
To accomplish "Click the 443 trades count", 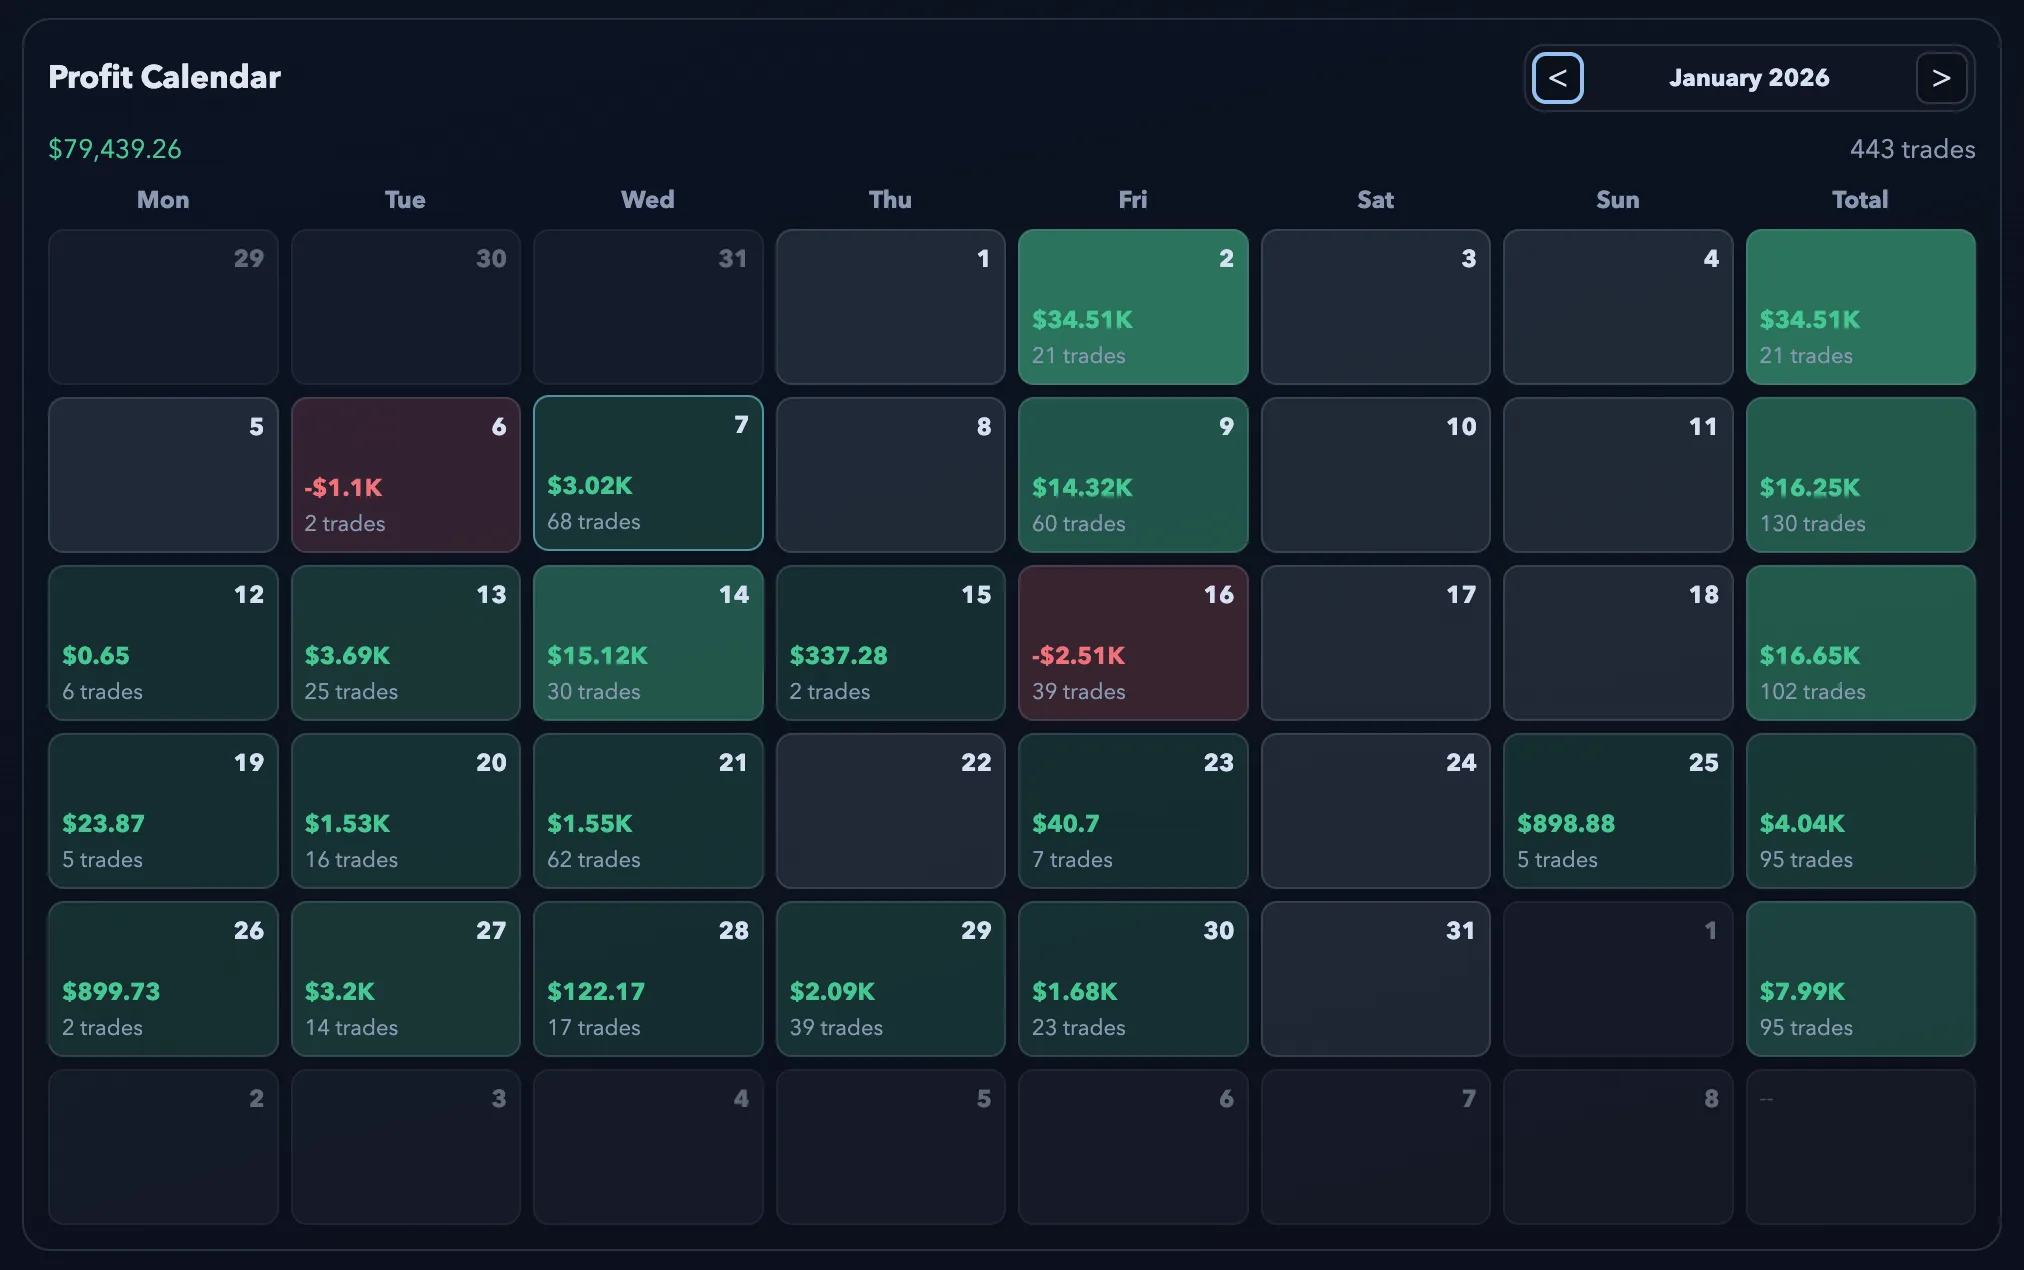I will [1912, 149].
